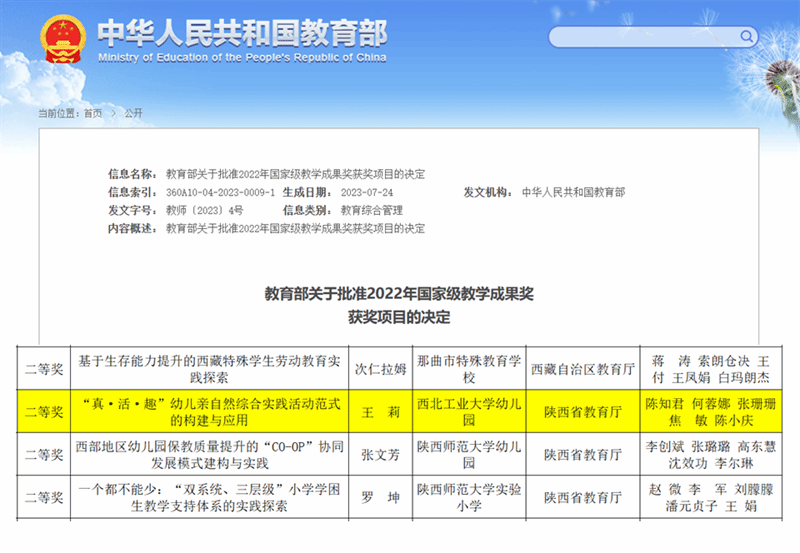Image resolution: width=800 pixels, height=553 pixels.
Task: Click the name 次仁拉姆 in first row
Action: point(378,368)
